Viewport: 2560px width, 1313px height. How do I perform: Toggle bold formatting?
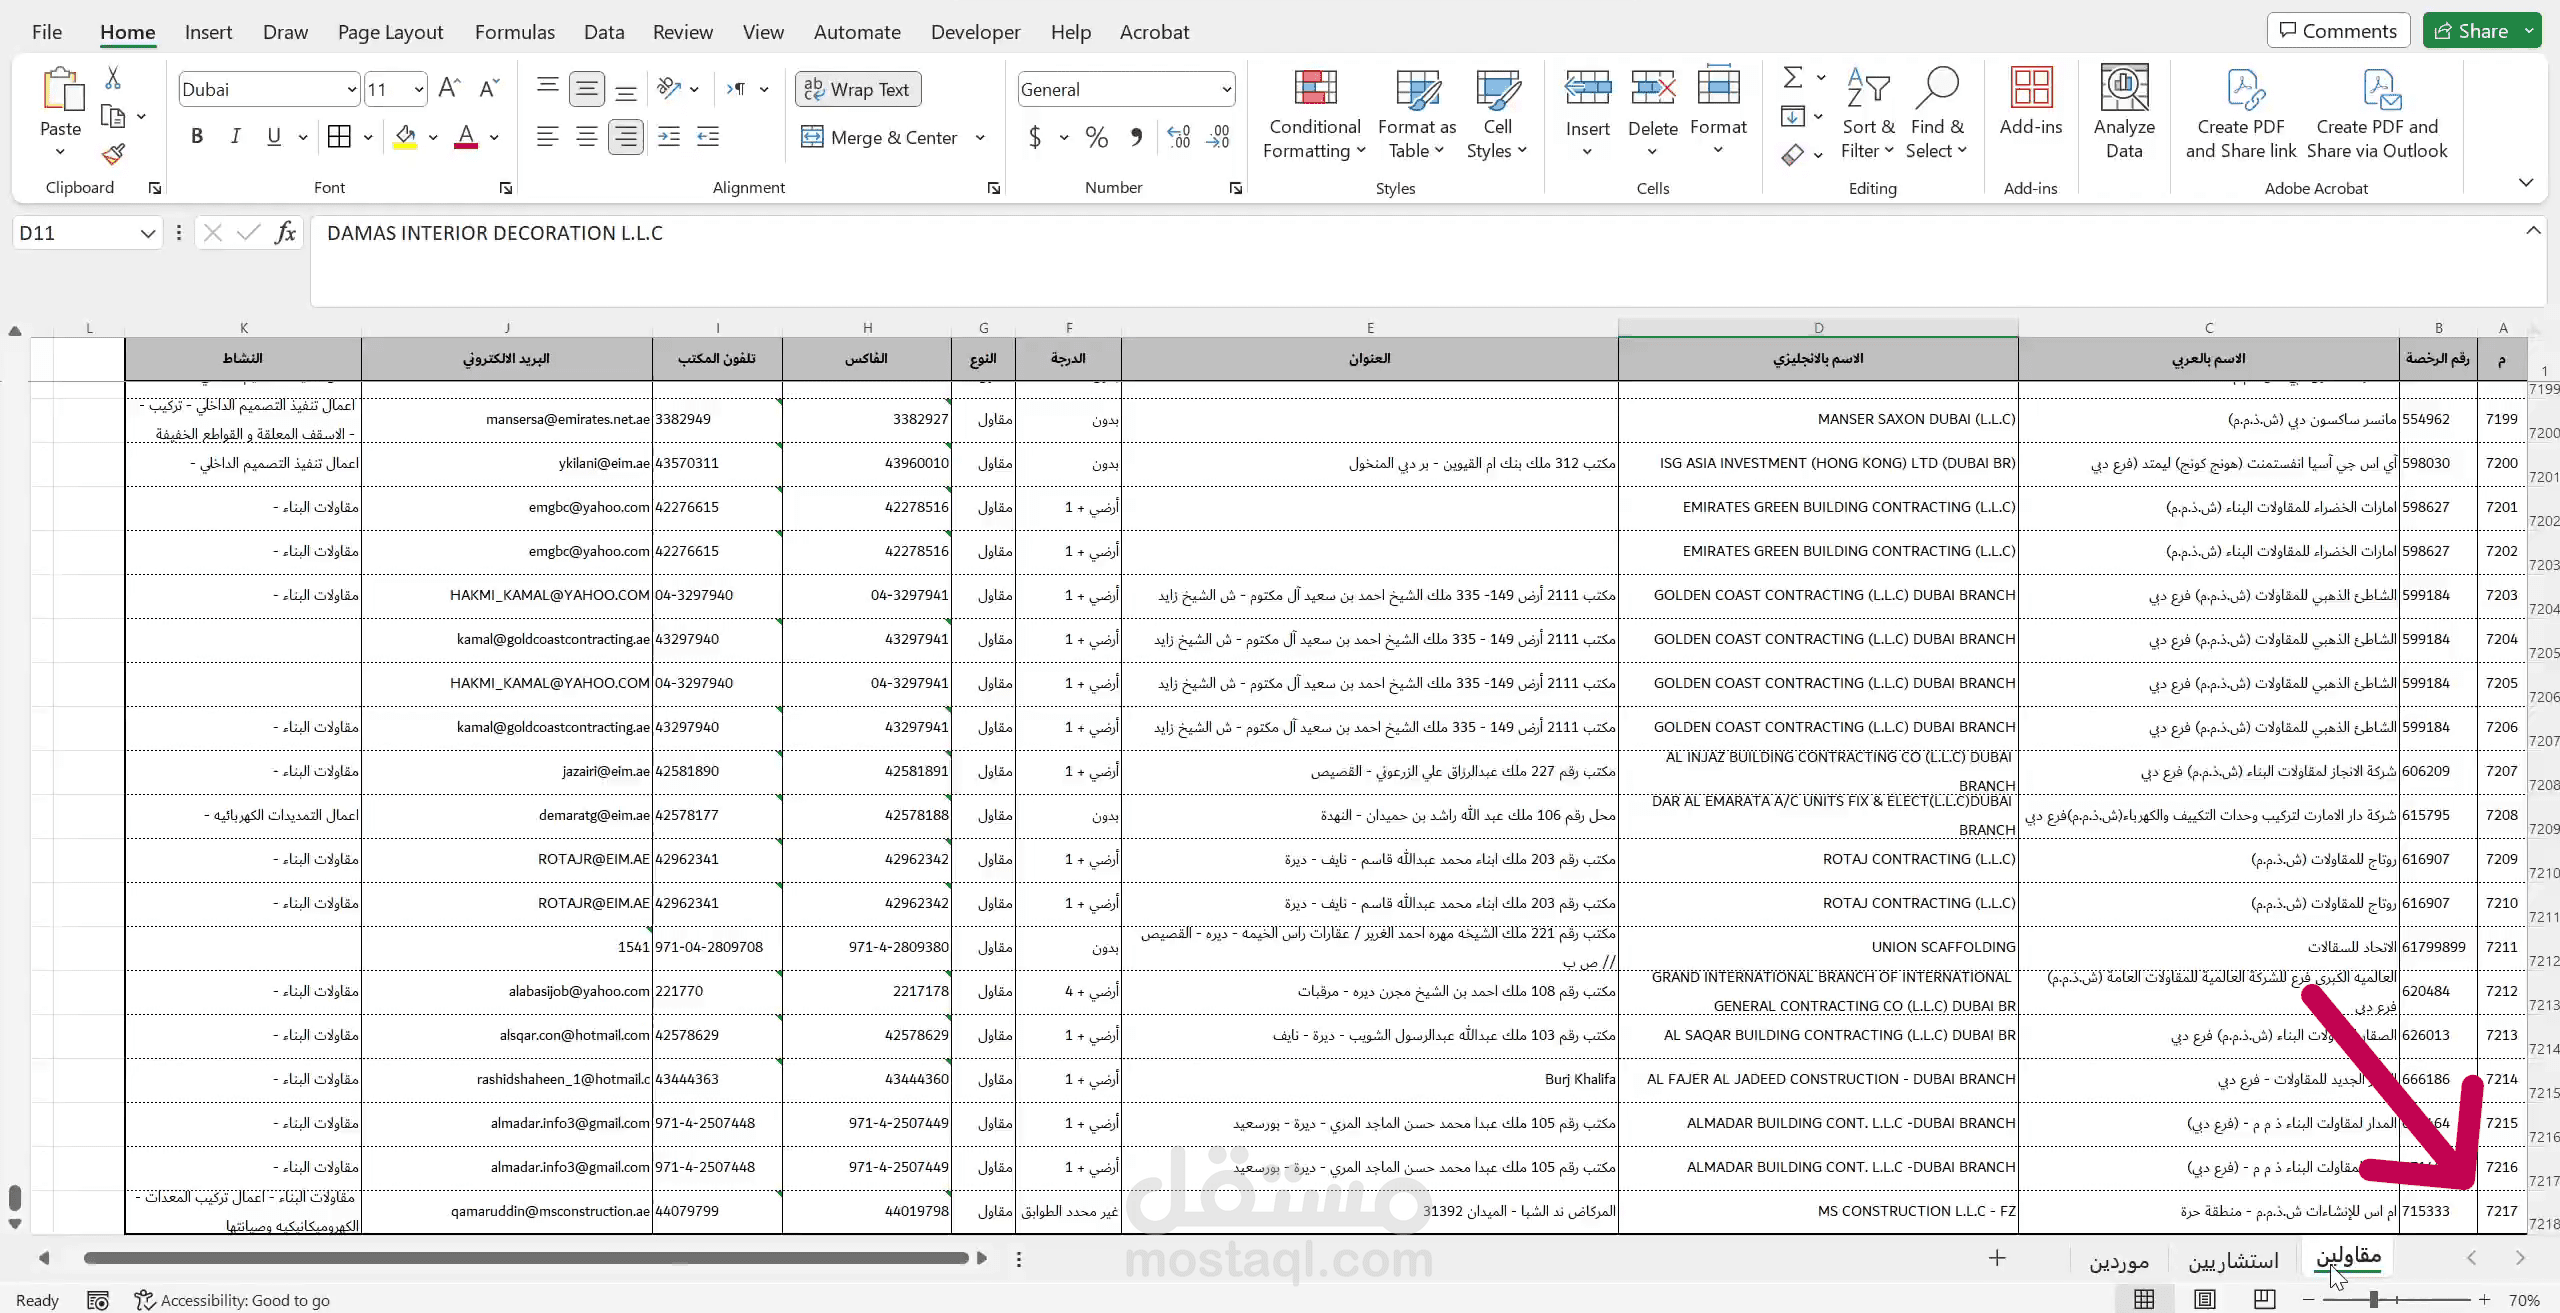coord(196,136)
